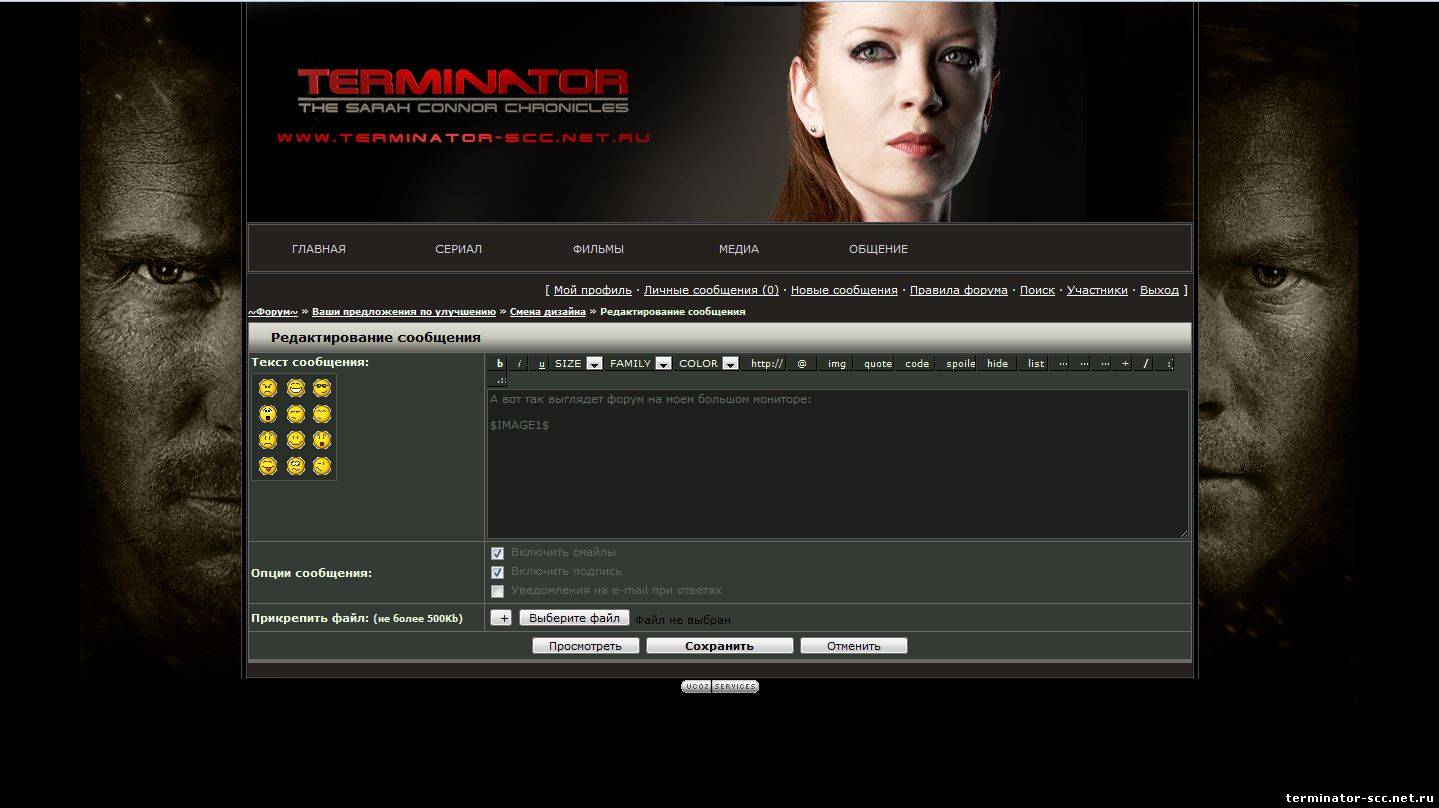Open the СЕРИАЛ menu item
Image resolution: width=1439 pixels, height=808 pixels.
[458, 249]
